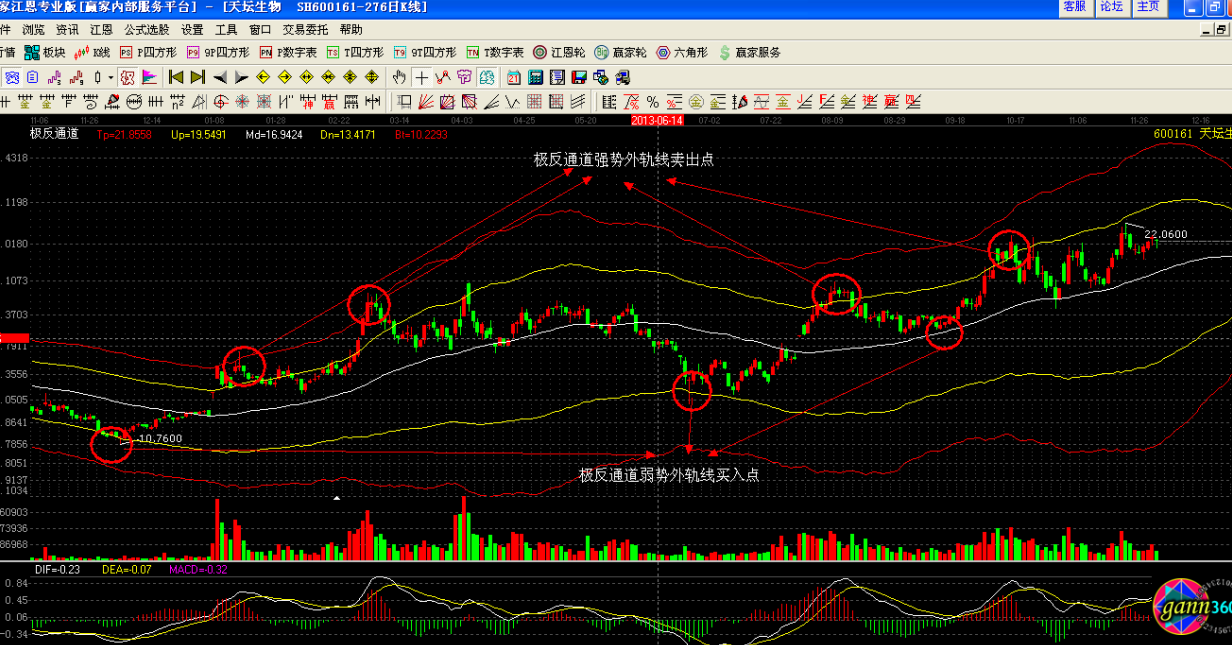Screen dimensions: 1232x645
Task: Open the 设置 menu
Action: point(192,30)
